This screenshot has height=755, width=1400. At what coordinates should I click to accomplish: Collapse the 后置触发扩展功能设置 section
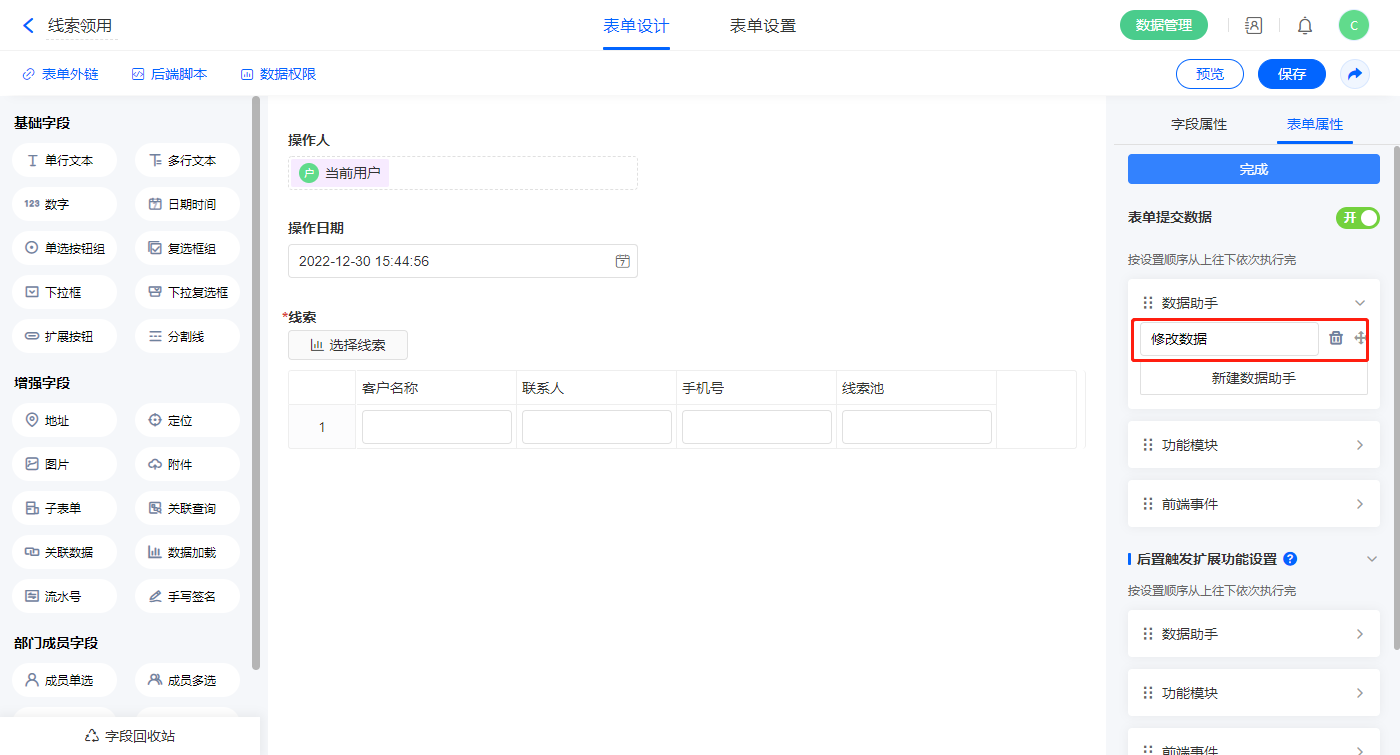click(1372, 559)
